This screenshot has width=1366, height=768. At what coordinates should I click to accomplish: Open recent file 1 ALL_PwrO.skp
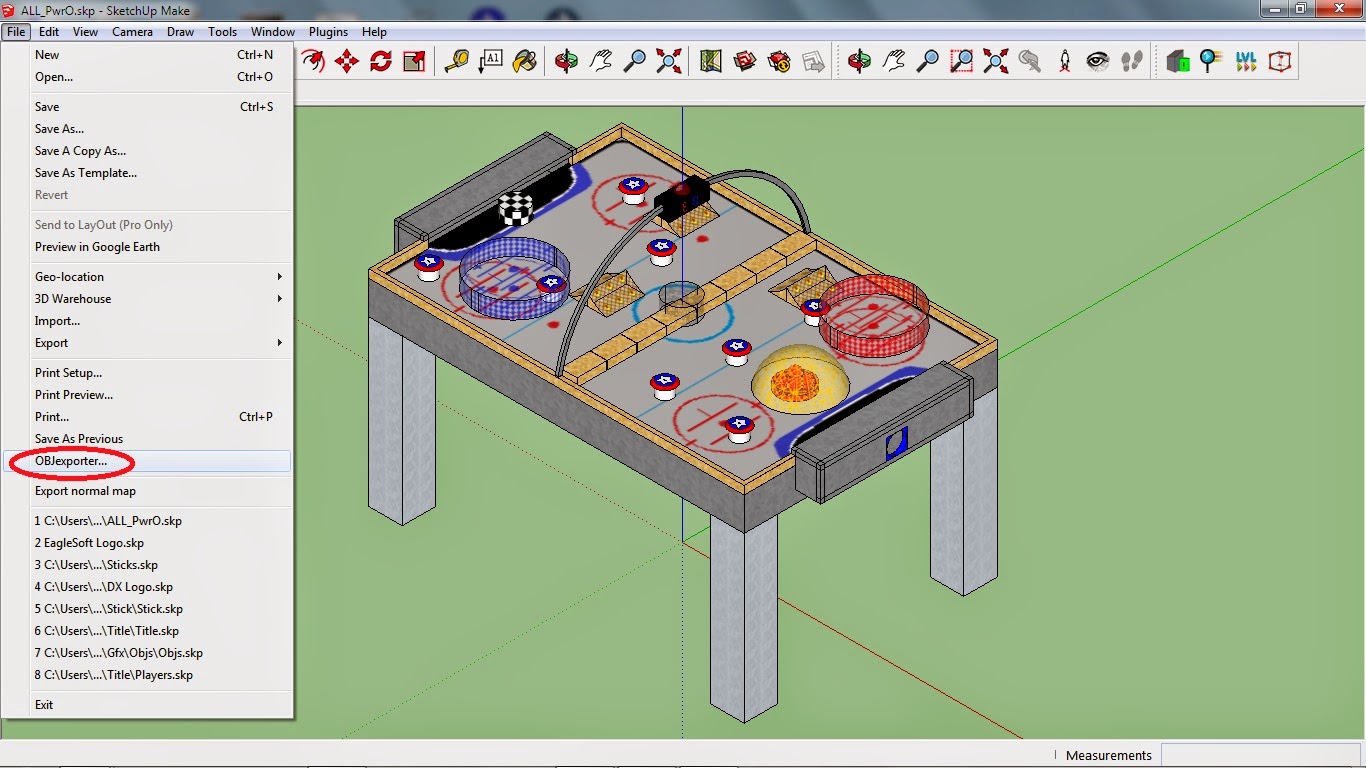tap(147, 521)
